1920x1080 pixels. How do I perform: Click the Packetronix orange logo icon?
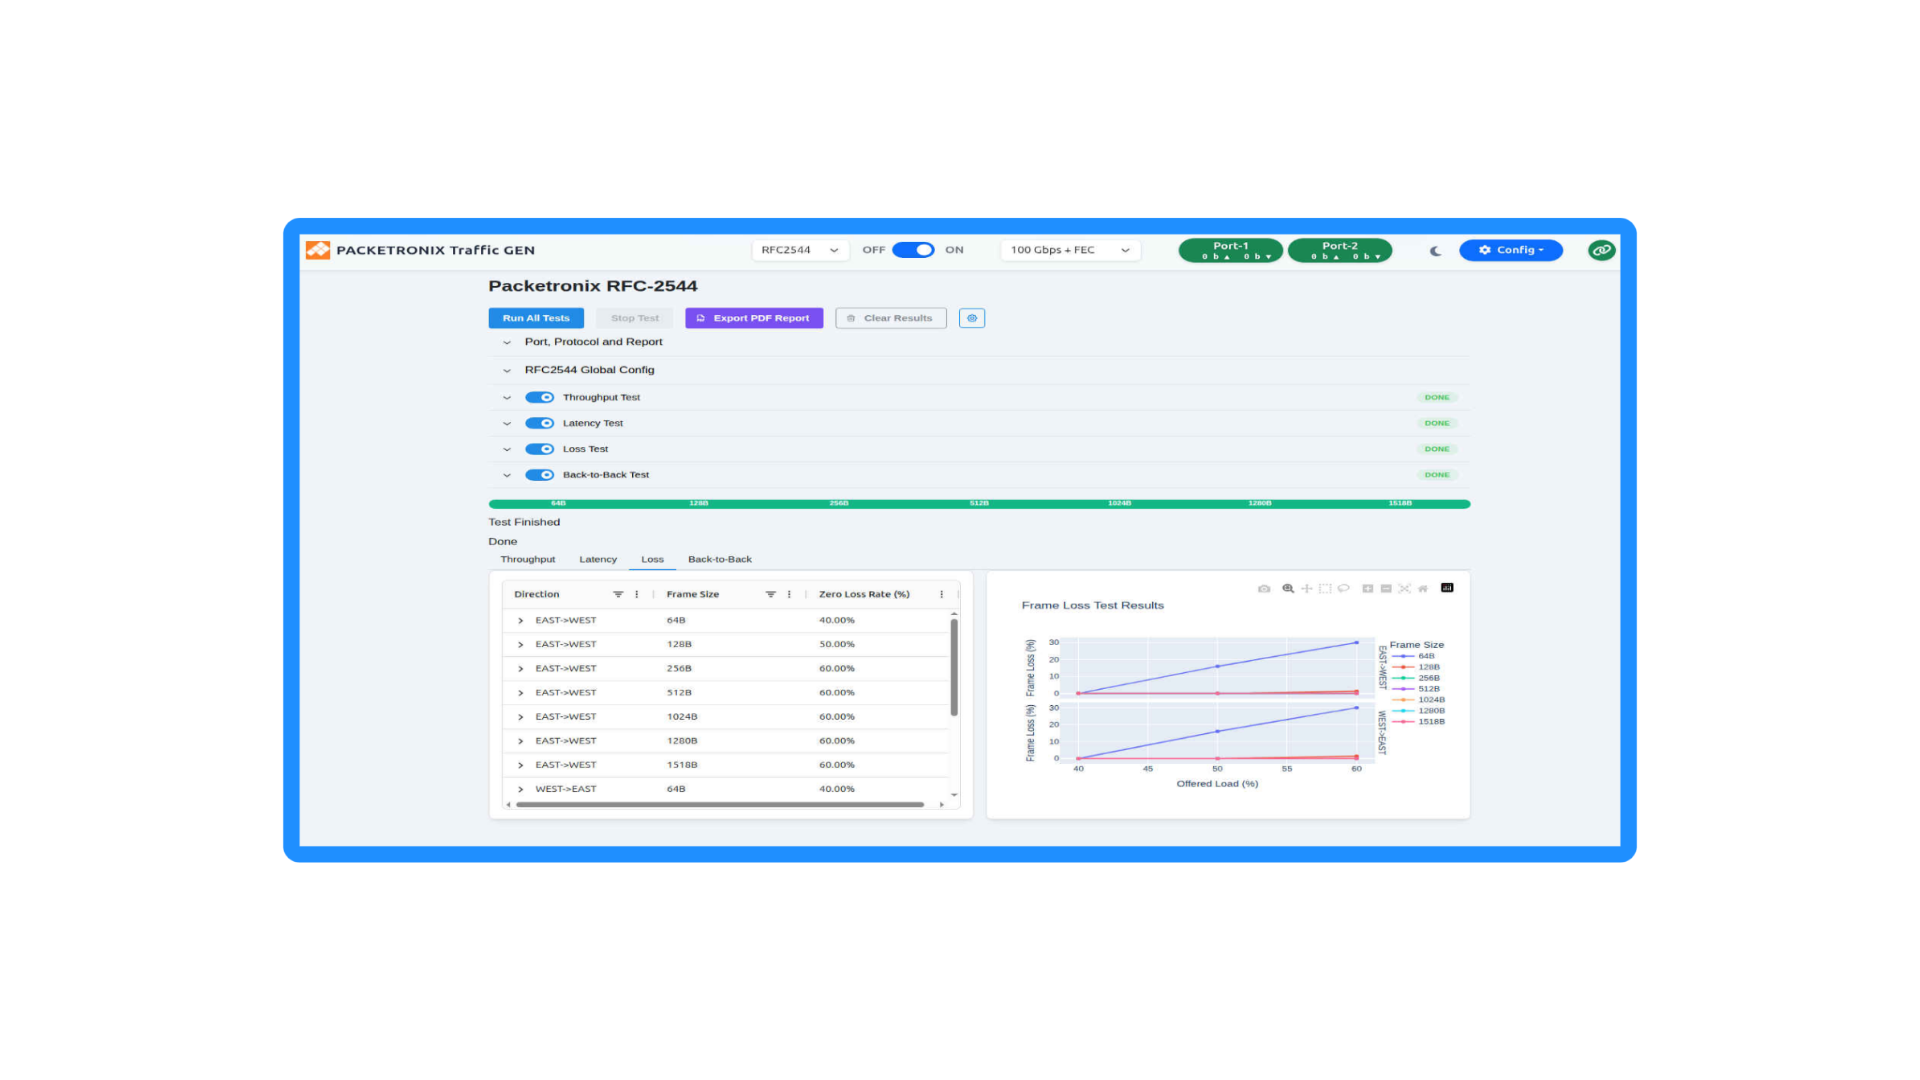(x=318, y=250)
